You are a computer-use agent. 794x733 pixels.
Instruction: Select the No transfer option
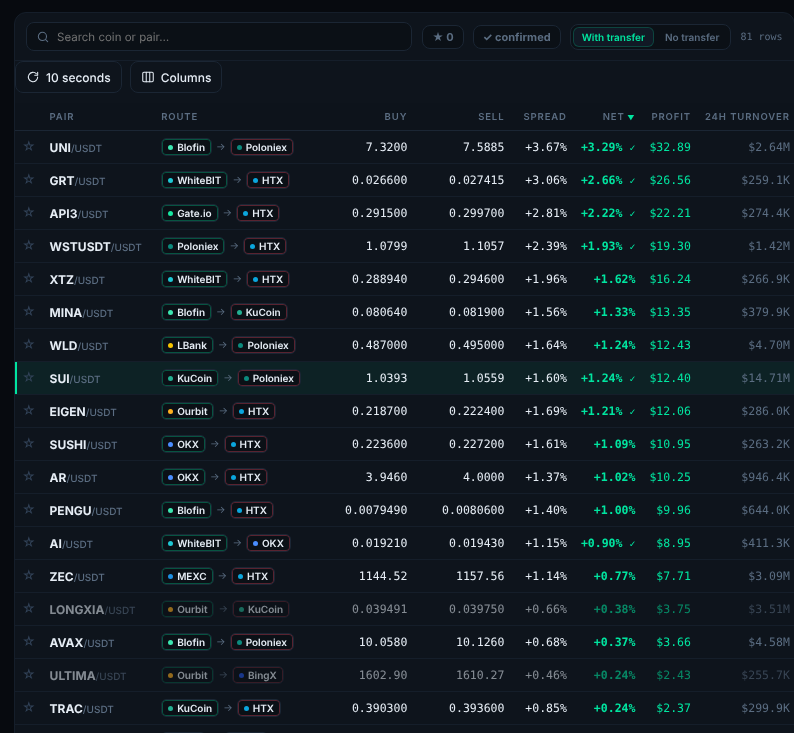pos(692,37)
